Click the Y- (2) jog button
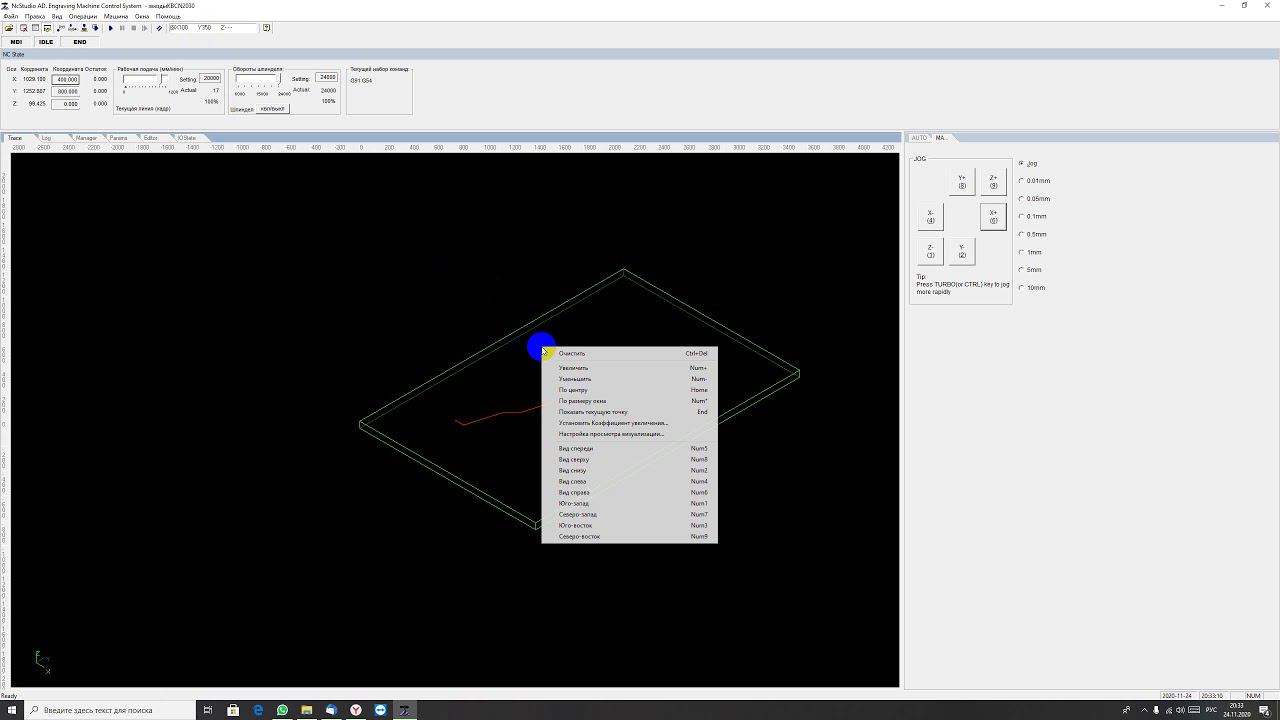 click(x=962, y=251)
